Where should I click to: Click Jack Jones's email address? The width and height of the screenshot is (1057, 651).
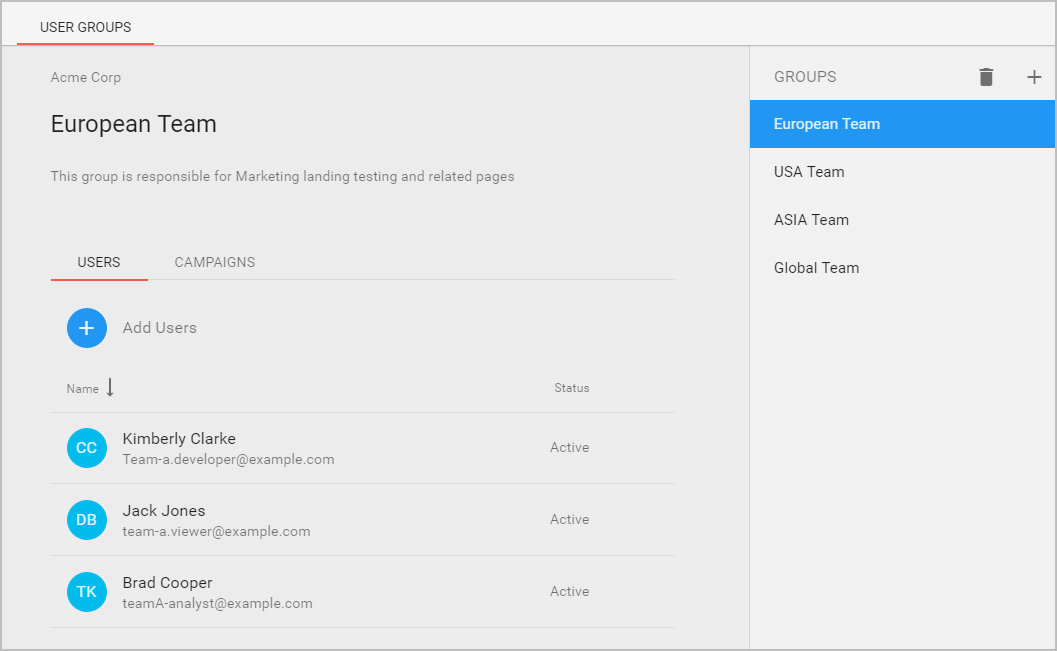216,532
